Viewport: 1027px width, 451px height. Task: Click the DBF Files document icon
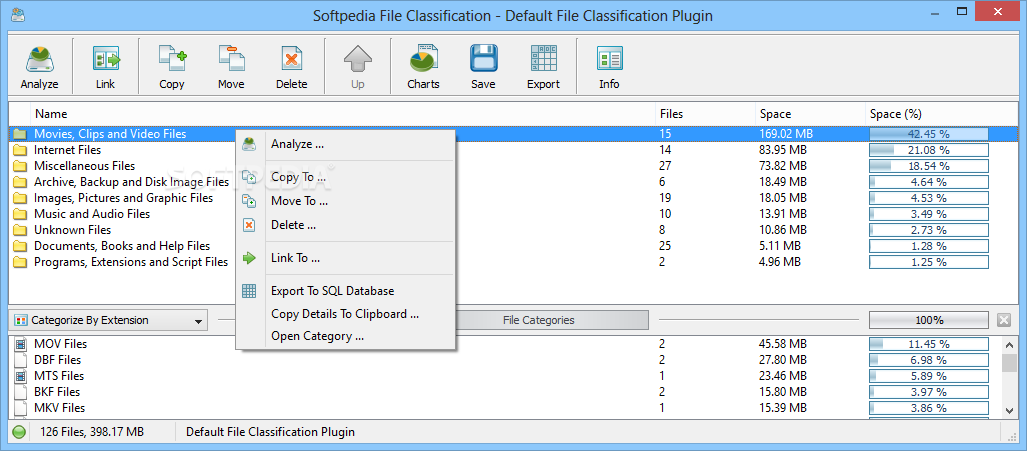coord(20,360)
